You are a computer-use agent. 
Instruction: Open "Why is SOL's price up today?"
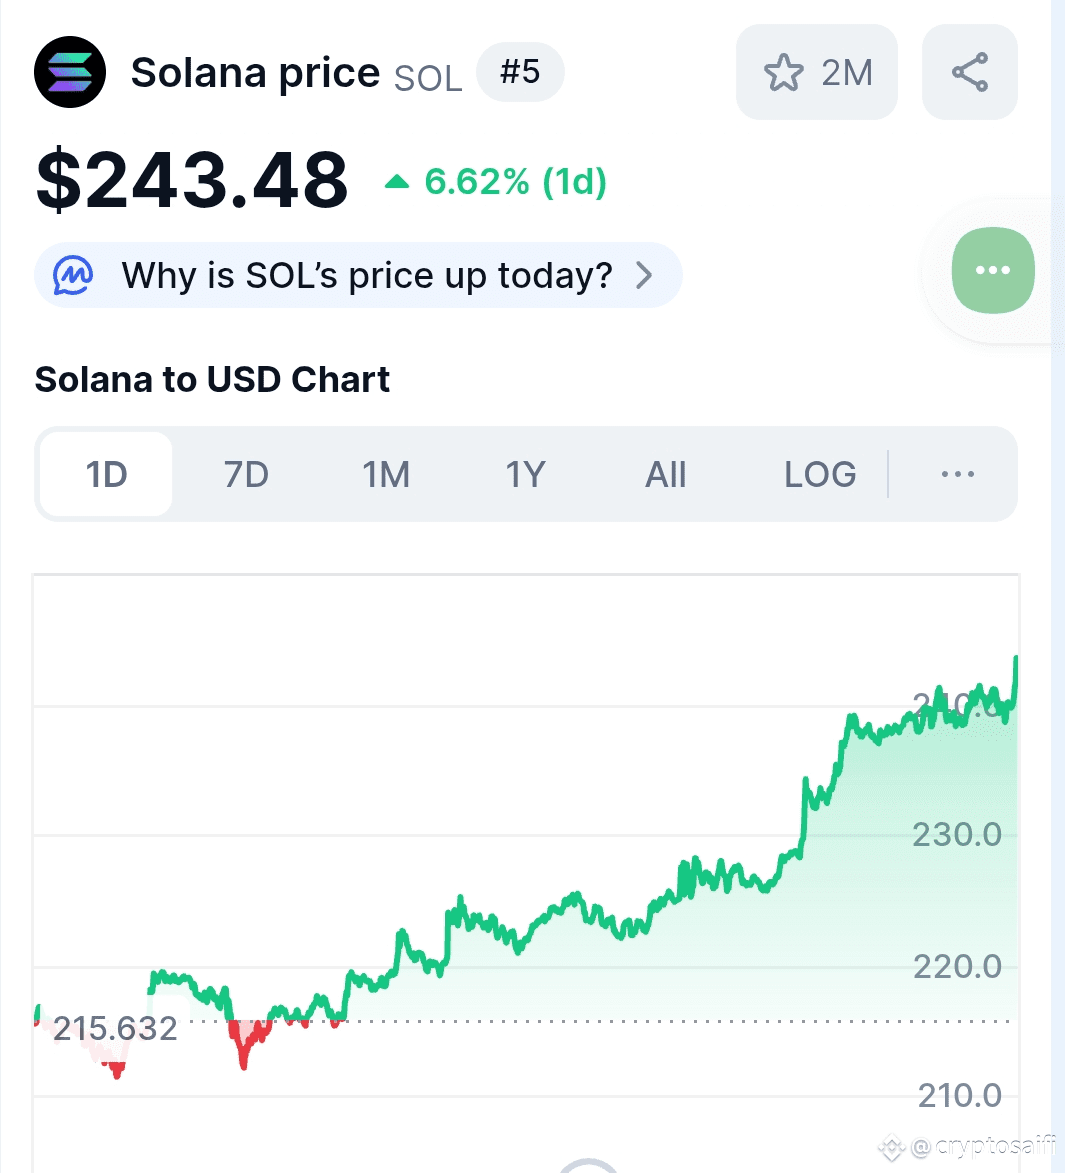click(366, 275)
